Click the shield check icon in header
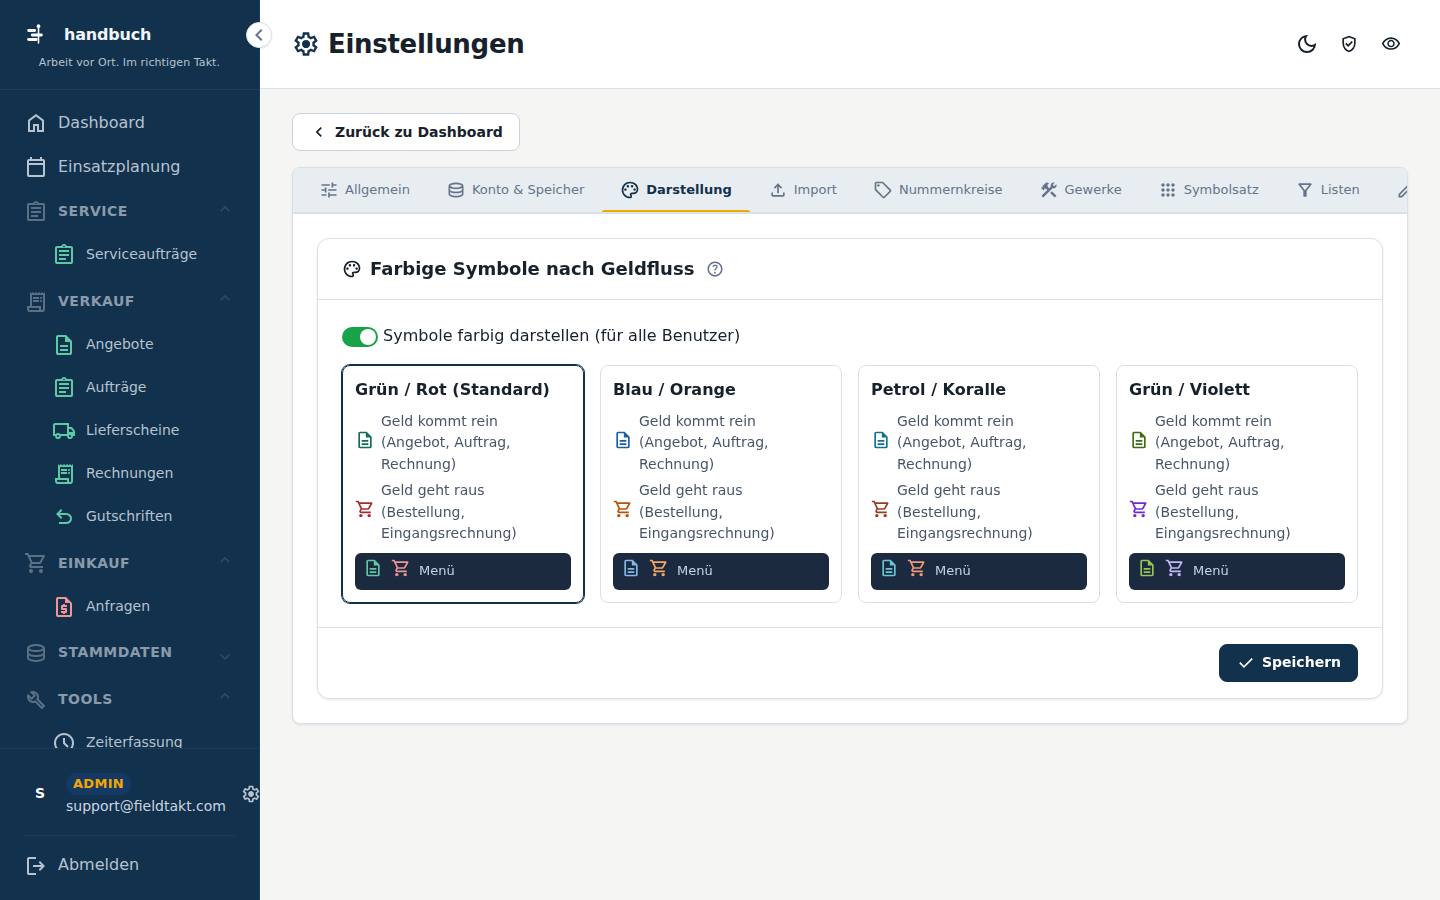The width and height of the screenshot is (1440, 900). click(1349, 44)
